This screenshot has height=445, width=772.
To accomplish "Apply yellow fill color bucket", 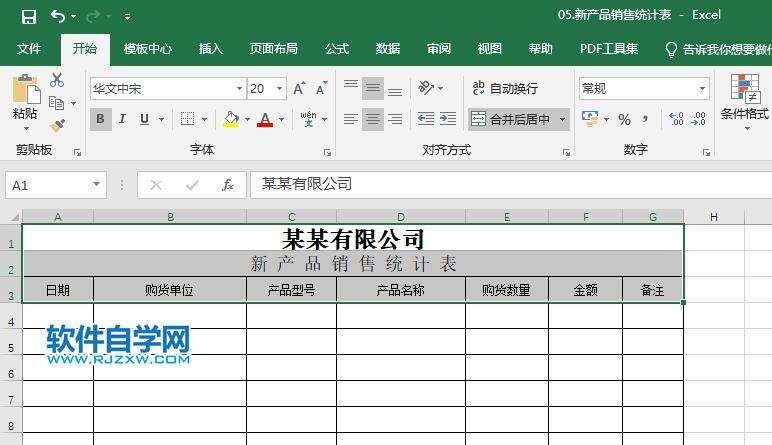I will [231, 119].
